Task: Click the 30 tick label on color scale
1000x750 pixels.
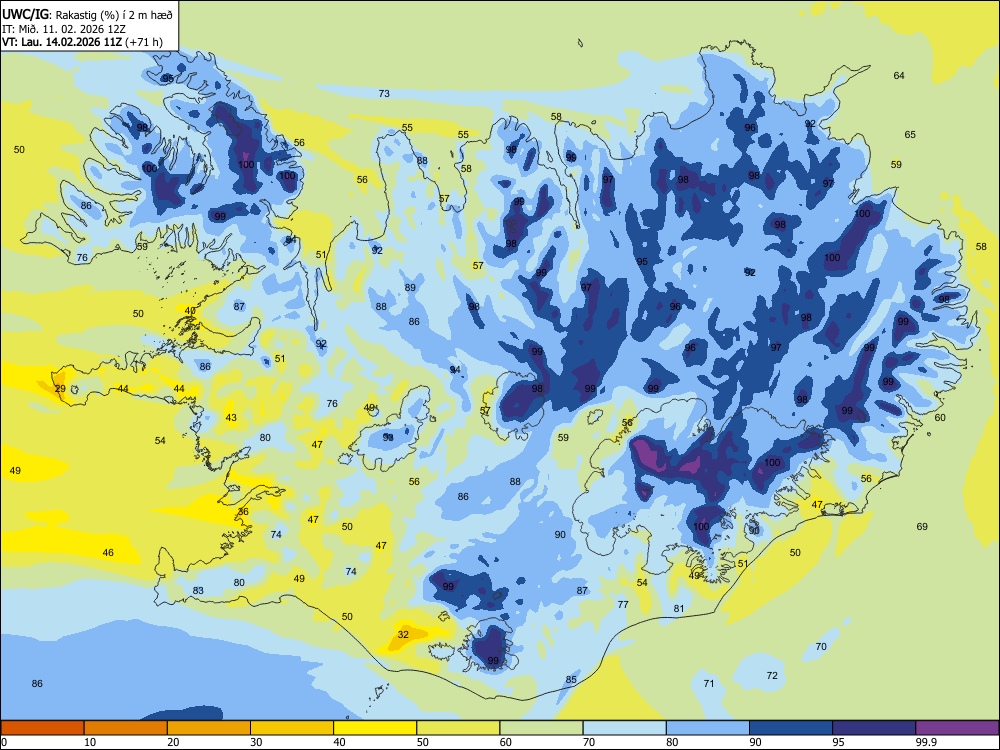Action: point(256,742)
